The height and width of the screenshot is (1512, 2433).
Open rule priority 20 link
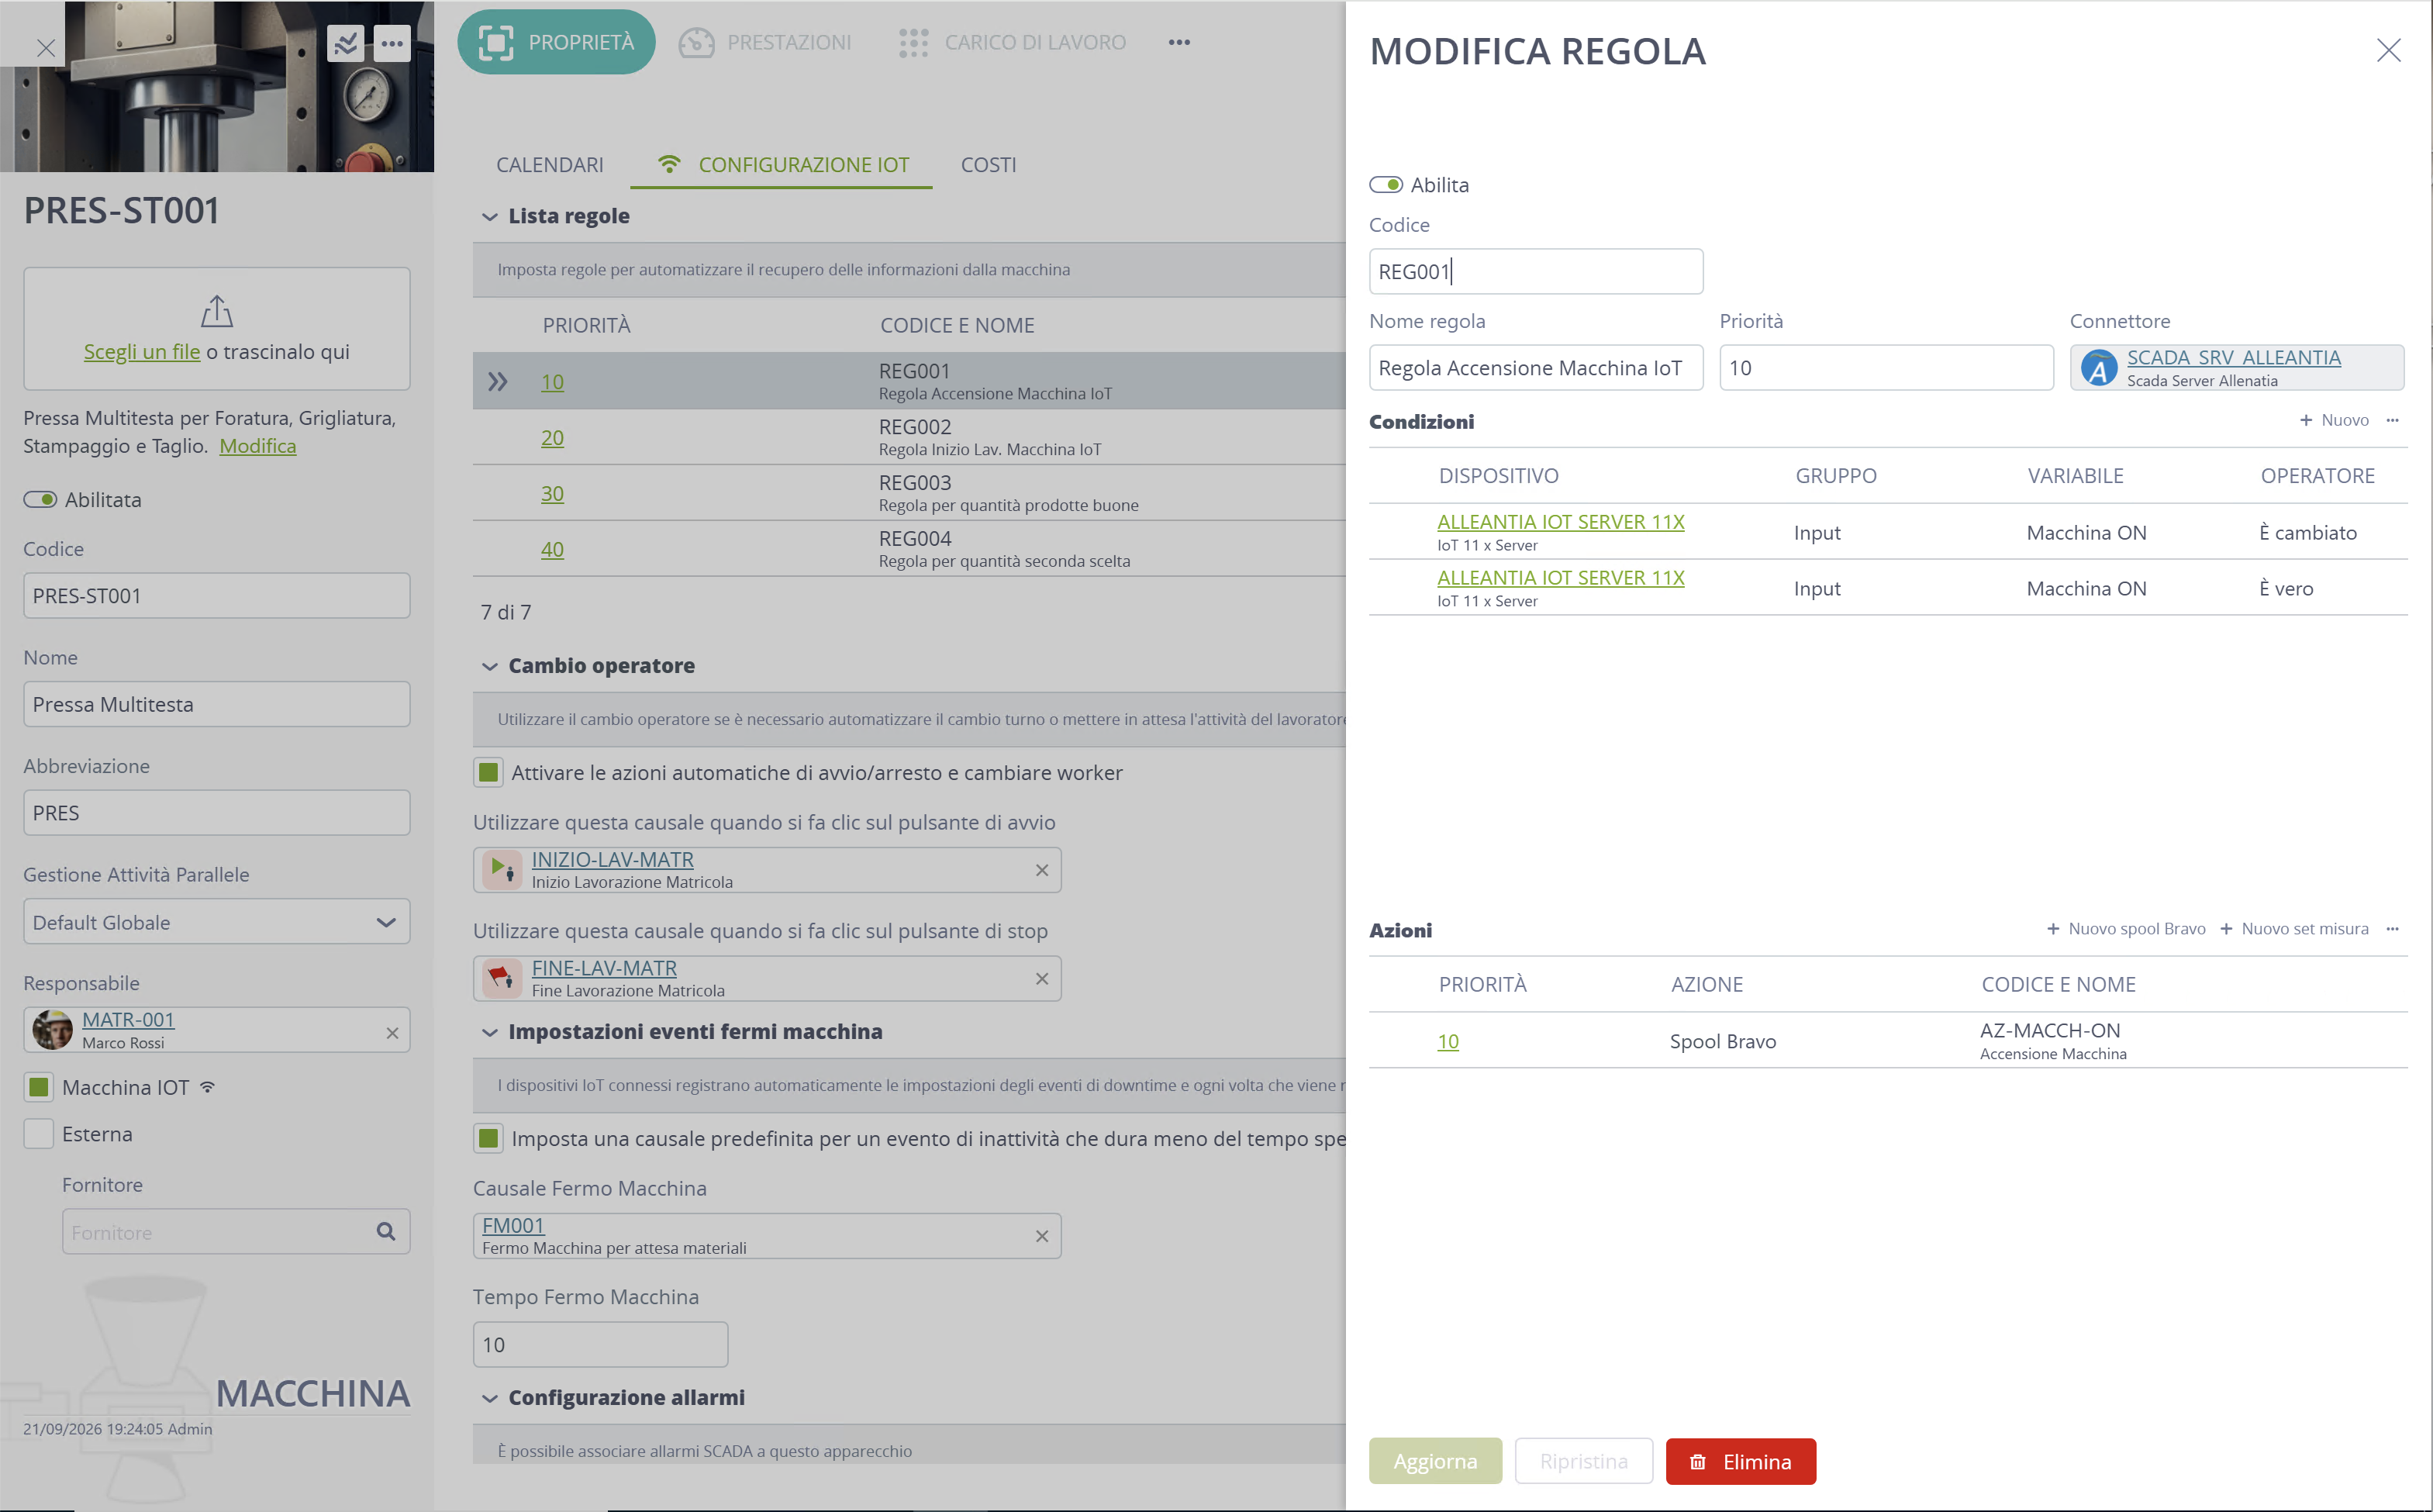(x=552, y=438)
